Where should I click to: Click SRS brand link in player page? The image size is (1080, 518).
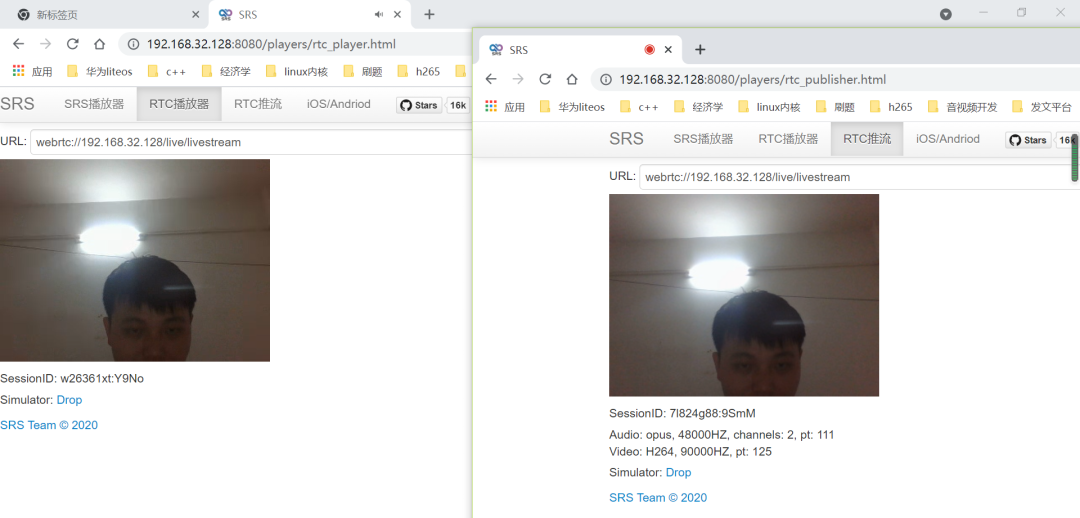tap(17, 104)
